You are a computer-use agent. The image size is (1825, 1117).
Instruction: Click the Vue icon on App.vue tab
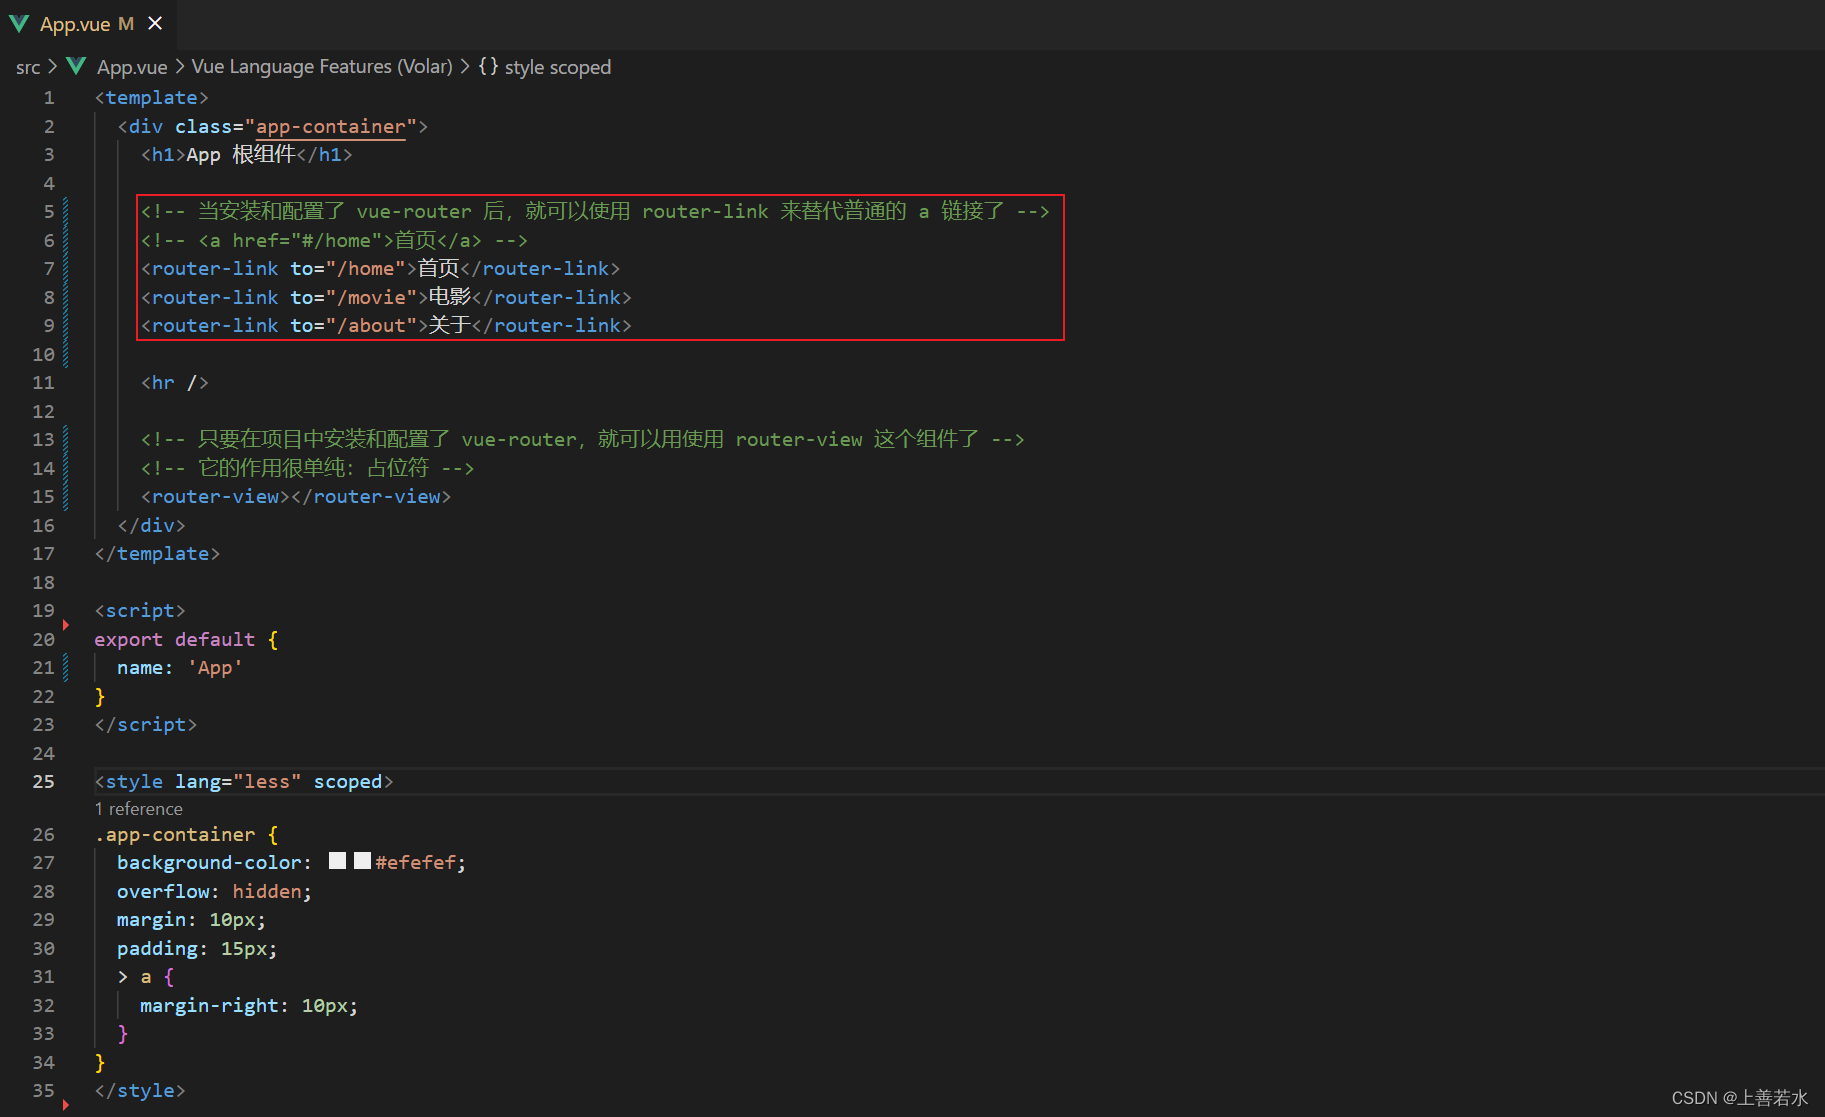pos(19,23)
